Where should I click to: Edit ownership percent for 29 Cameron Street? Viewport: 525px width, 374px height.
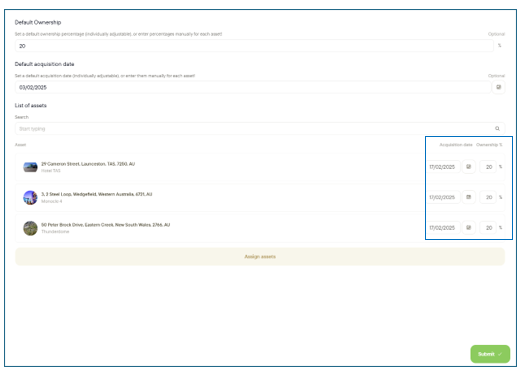pos(488,167)
